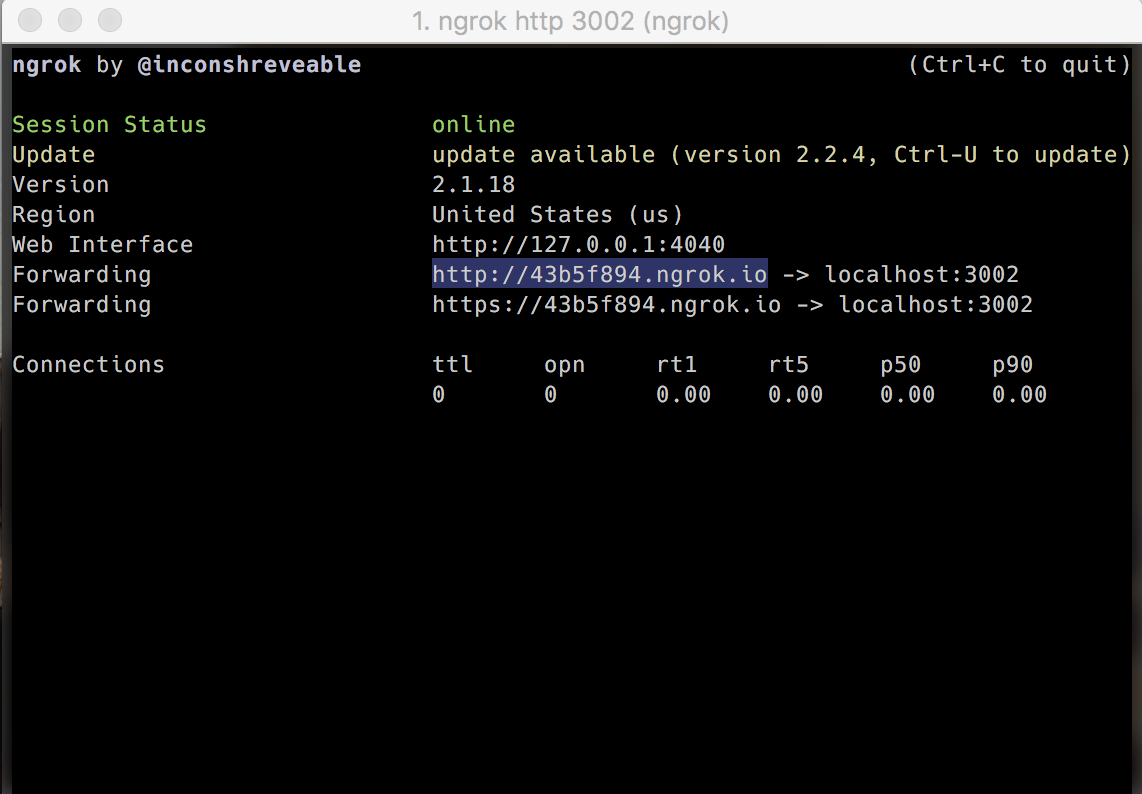Click the Web Interface address http://127.0.0.1:4040
Viewport: 1142px width, 794px height.
point(578,244)
